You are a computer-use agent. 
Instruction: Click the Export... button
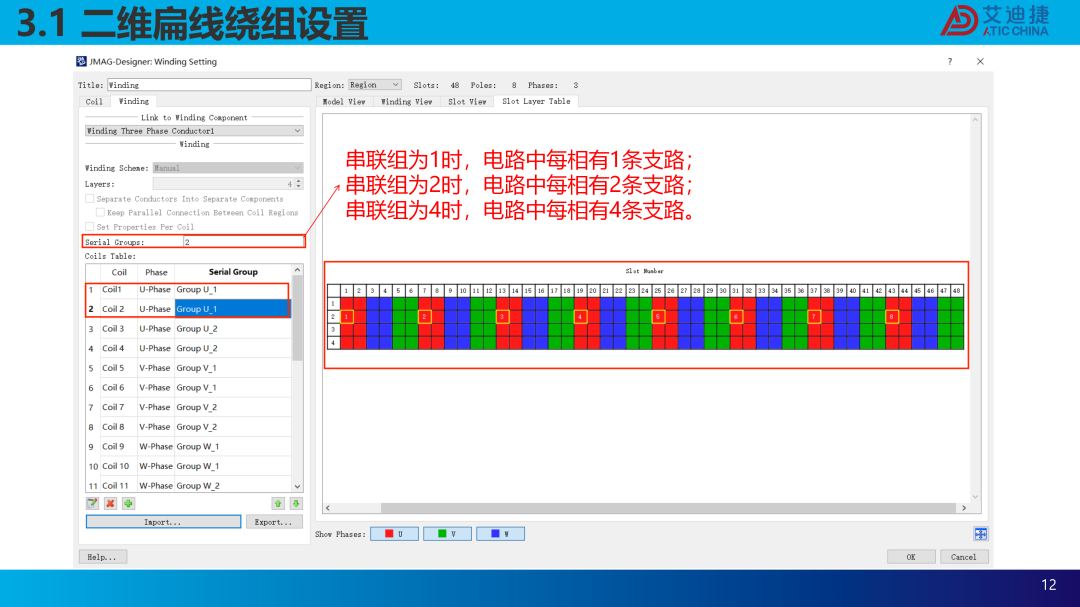click(273, 522)
